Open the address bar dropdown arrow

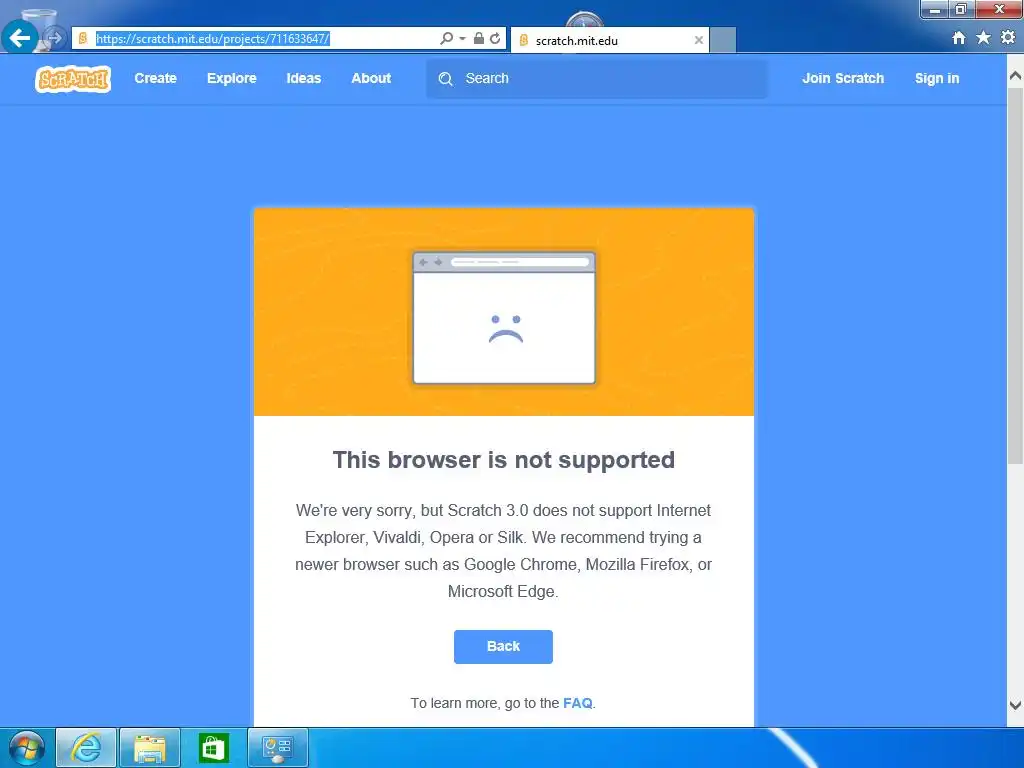[462, 39]
